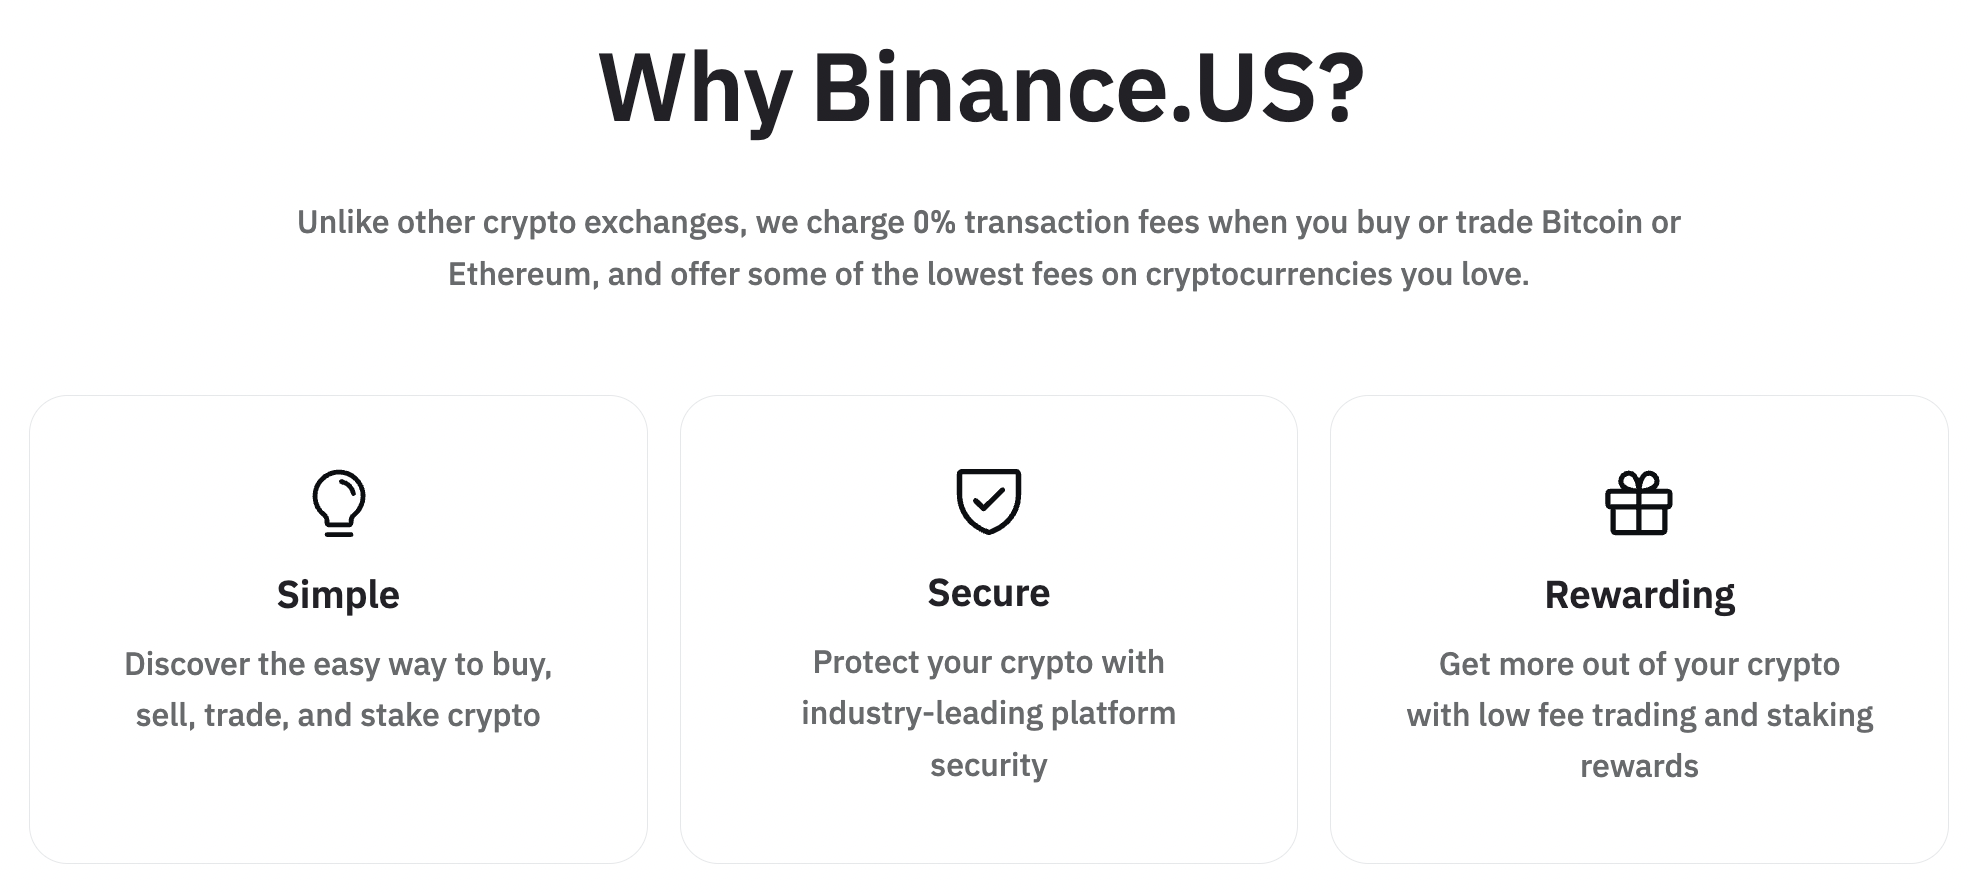
Task: Click empty area of the Simple card
Action: click(338, 800)
